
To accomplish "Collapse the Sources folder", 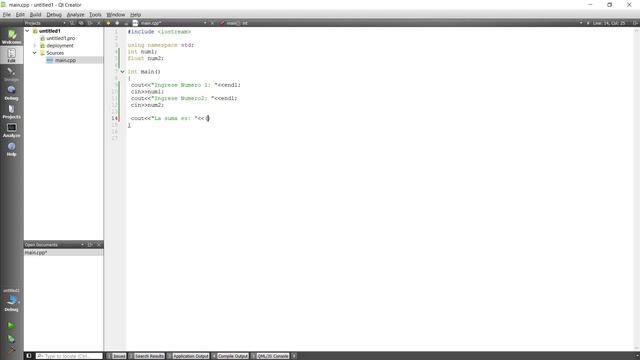I will pyautogui.click(x=35, y=53).
